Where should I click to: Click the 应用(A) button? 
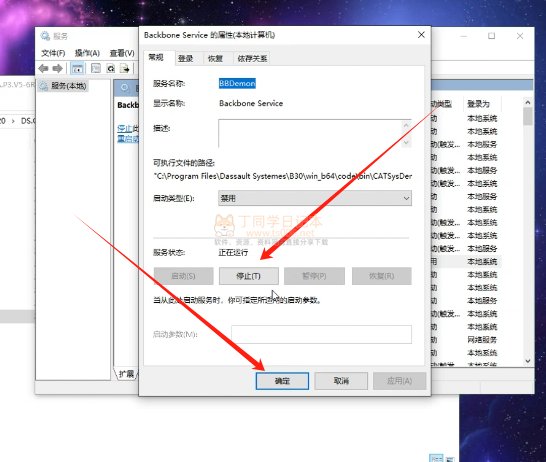pyautogui.click(x=399, y=381)
